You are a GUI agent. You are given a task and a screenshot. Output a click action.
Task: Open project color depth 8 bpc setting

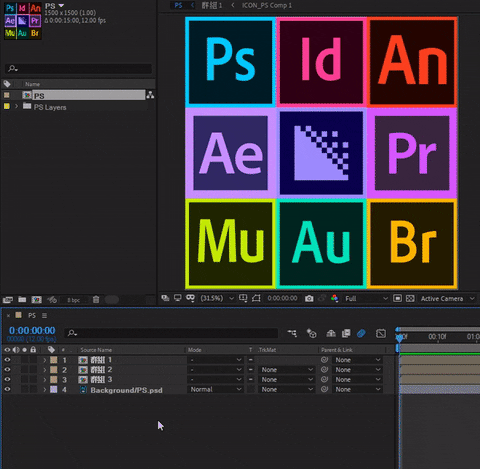pyautogui.click(x=74, y=300)
